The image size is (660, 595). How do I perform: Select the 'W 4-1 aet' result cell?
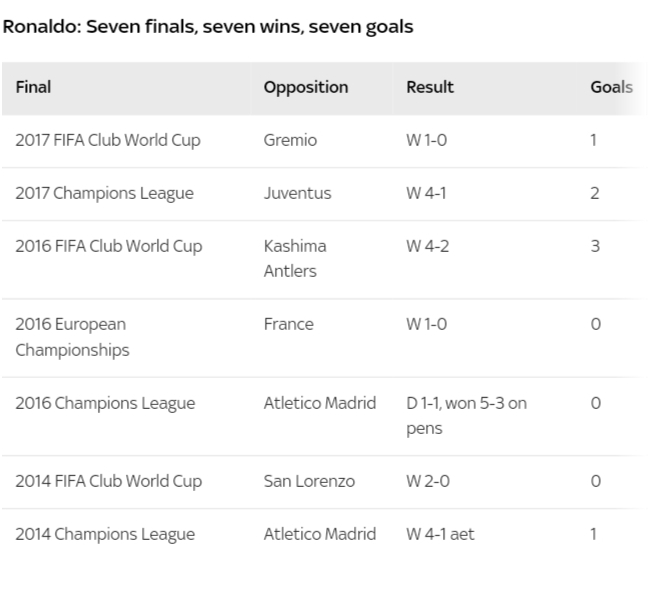(x=440, y=534)
